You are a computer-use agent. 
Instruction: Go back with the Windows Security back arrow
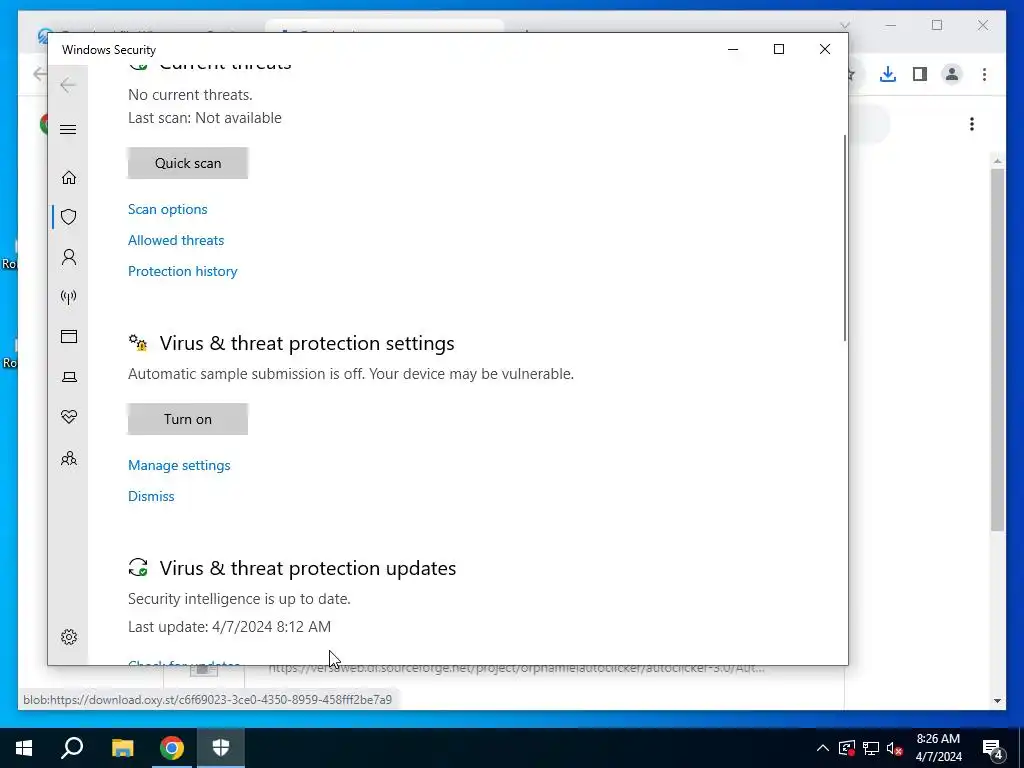click(x=68, y=85)
